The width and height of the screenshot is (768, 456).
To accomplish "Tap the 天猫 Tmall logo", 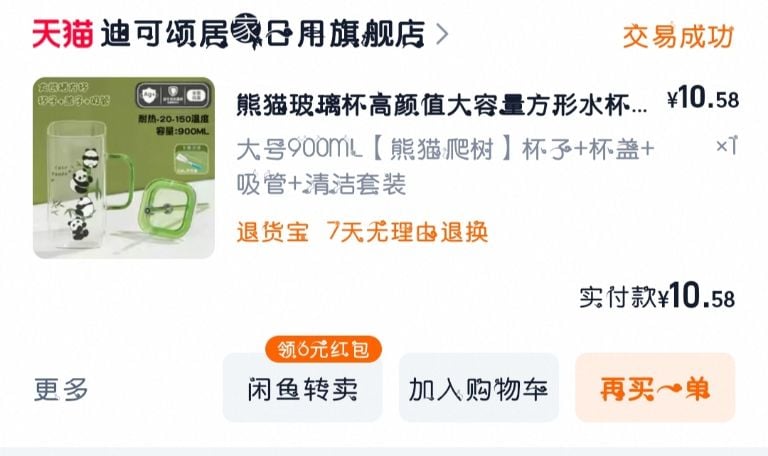I will tap(62, 34).
